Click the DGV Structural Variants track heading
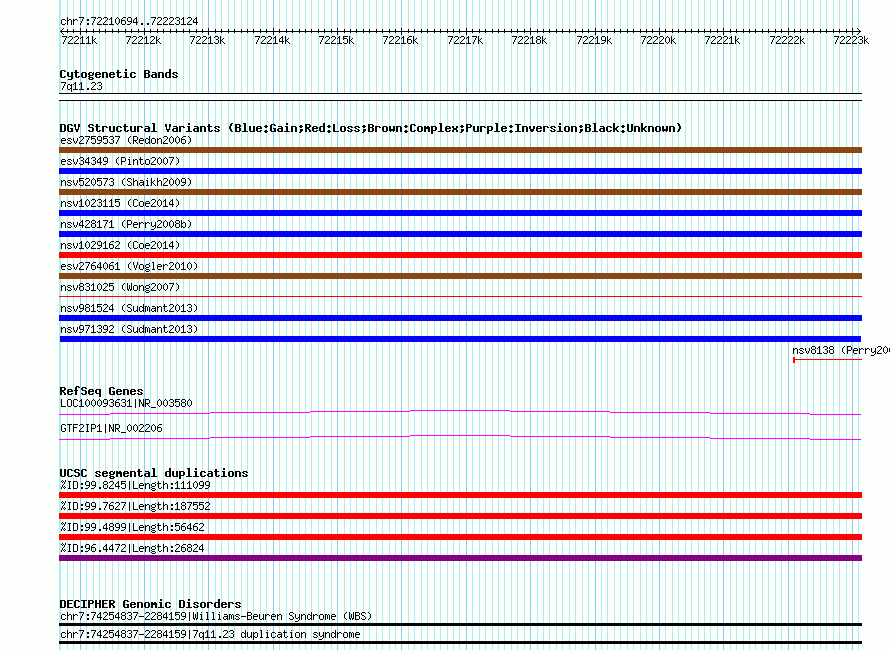The image size is (890, 650). pos(371,128)
